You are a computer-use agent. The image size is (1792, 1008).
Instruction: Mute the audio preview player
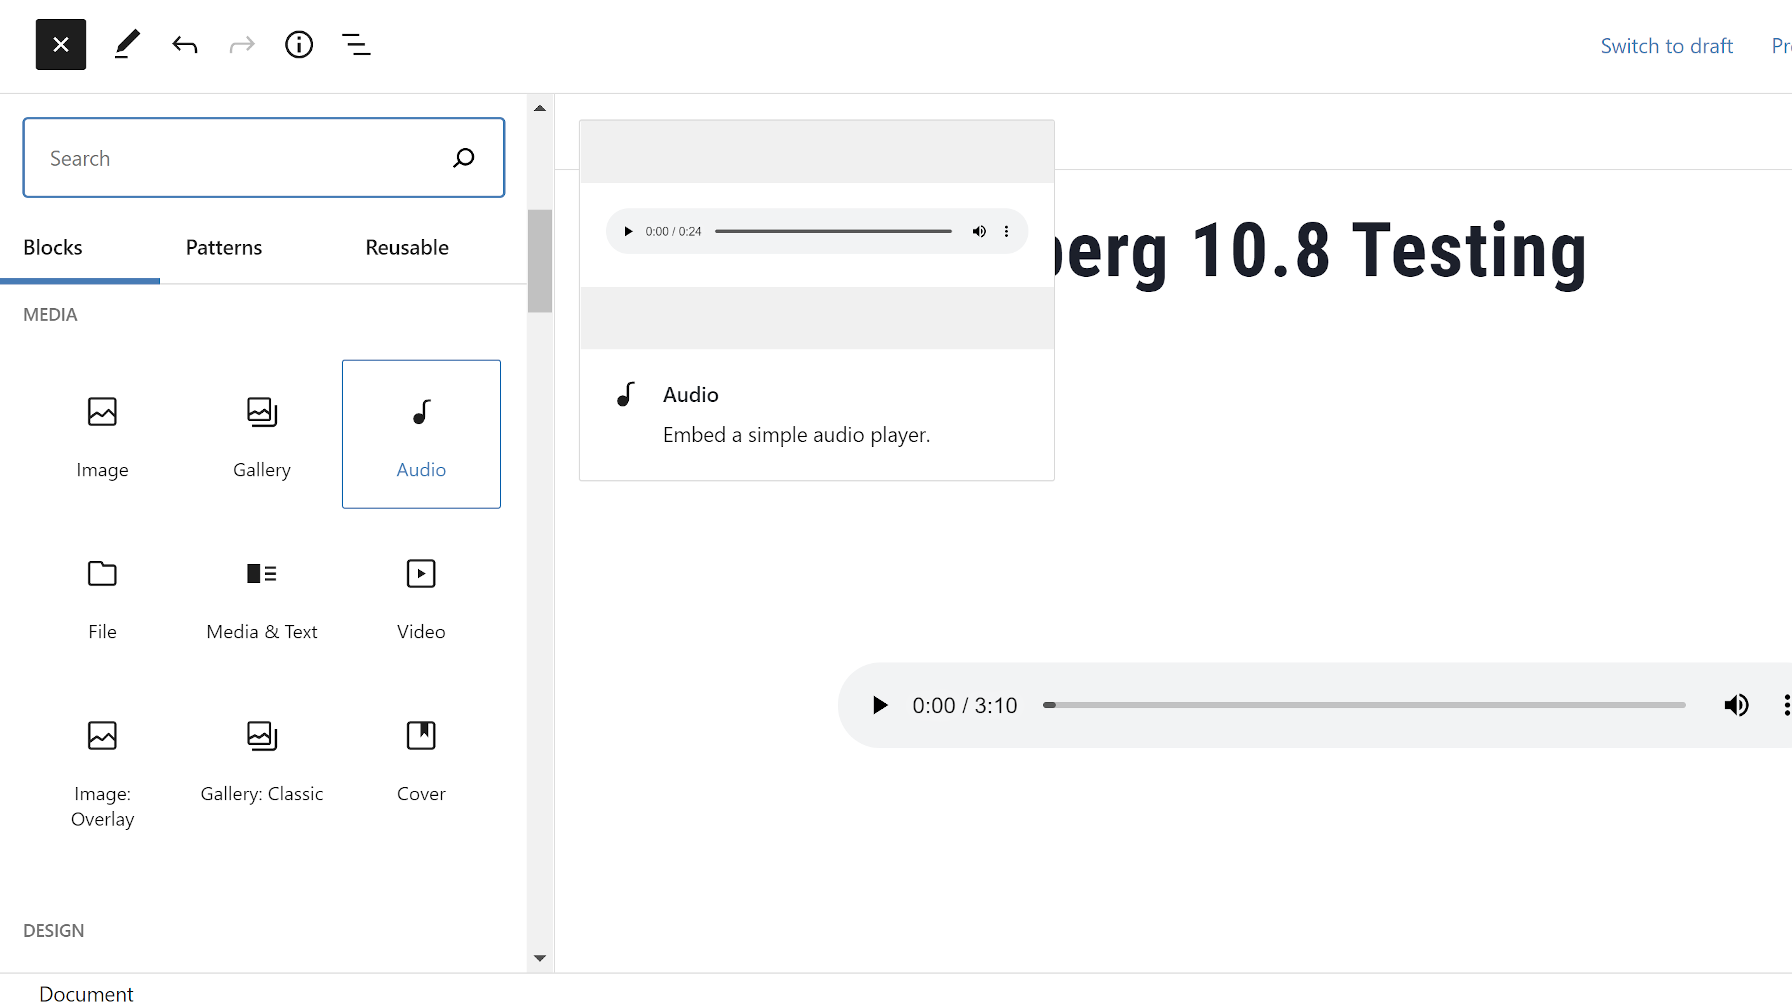click(x=979, y=231)
